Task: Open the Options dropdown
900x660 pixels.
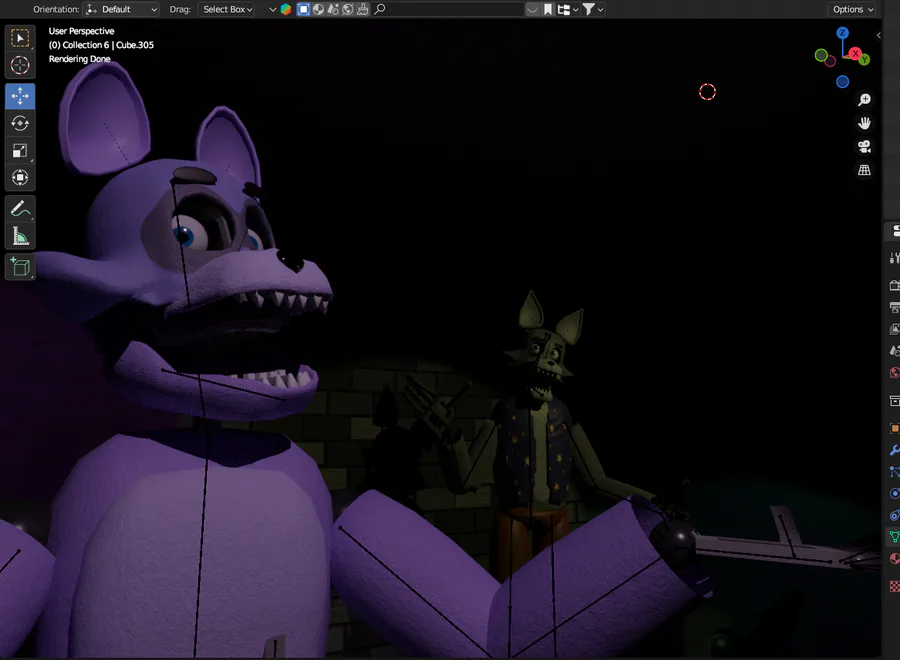Action: click(853, 9)
